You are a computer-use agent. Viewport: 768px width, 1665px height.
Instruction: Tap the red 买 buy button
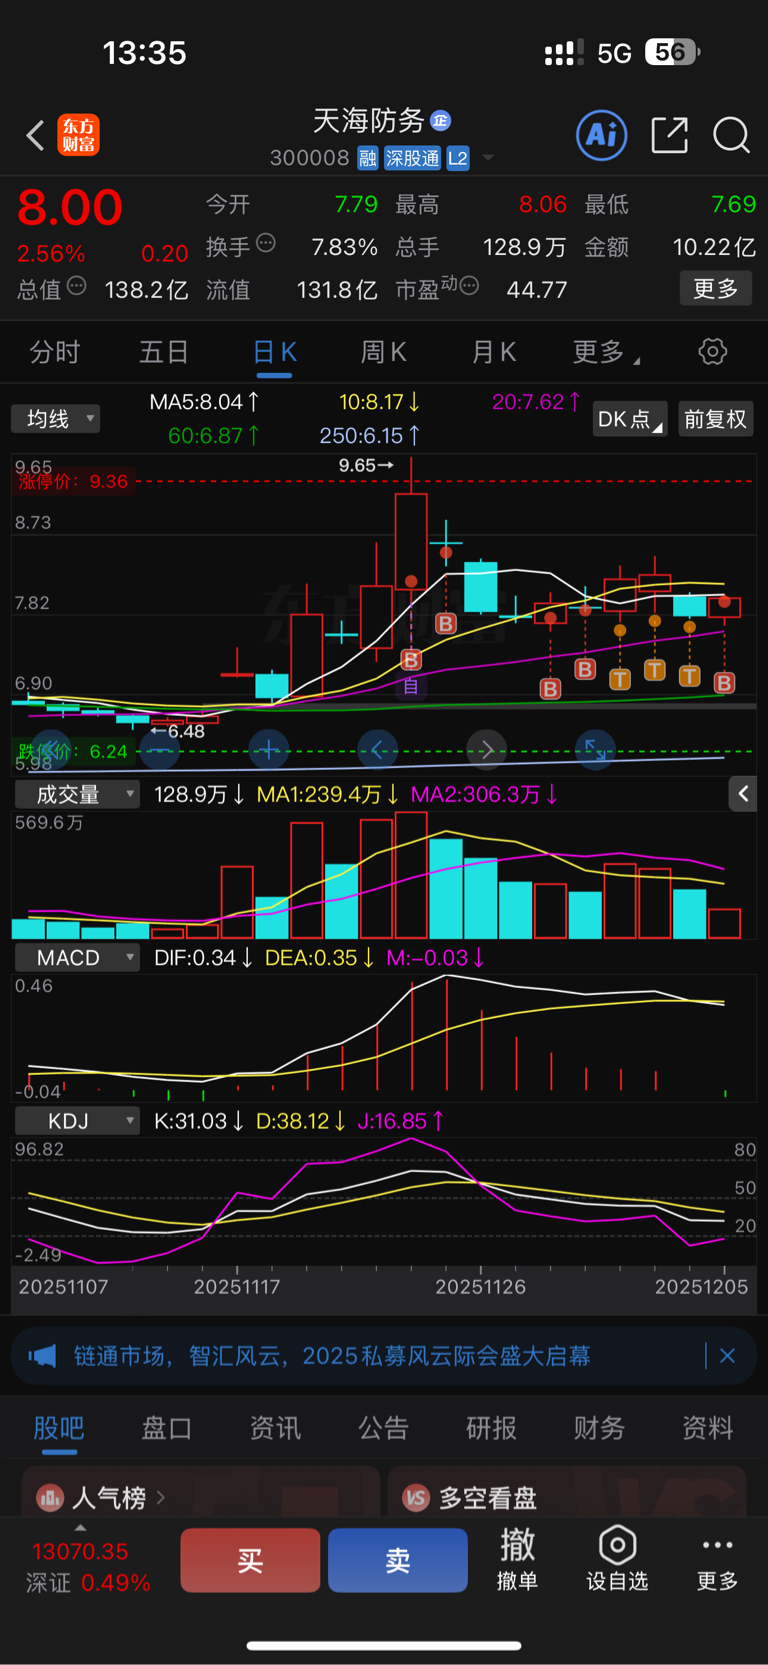click(x=250, y=1560)
